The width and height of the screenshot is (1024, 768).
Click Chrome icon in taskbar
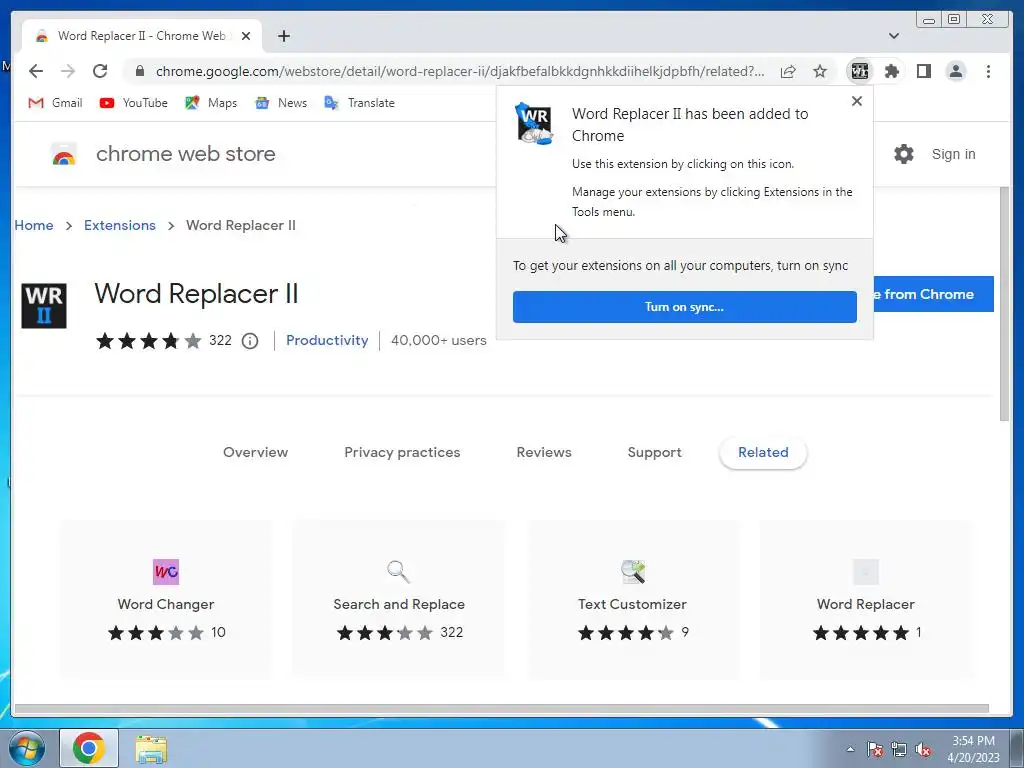click(x=89, y=748)
